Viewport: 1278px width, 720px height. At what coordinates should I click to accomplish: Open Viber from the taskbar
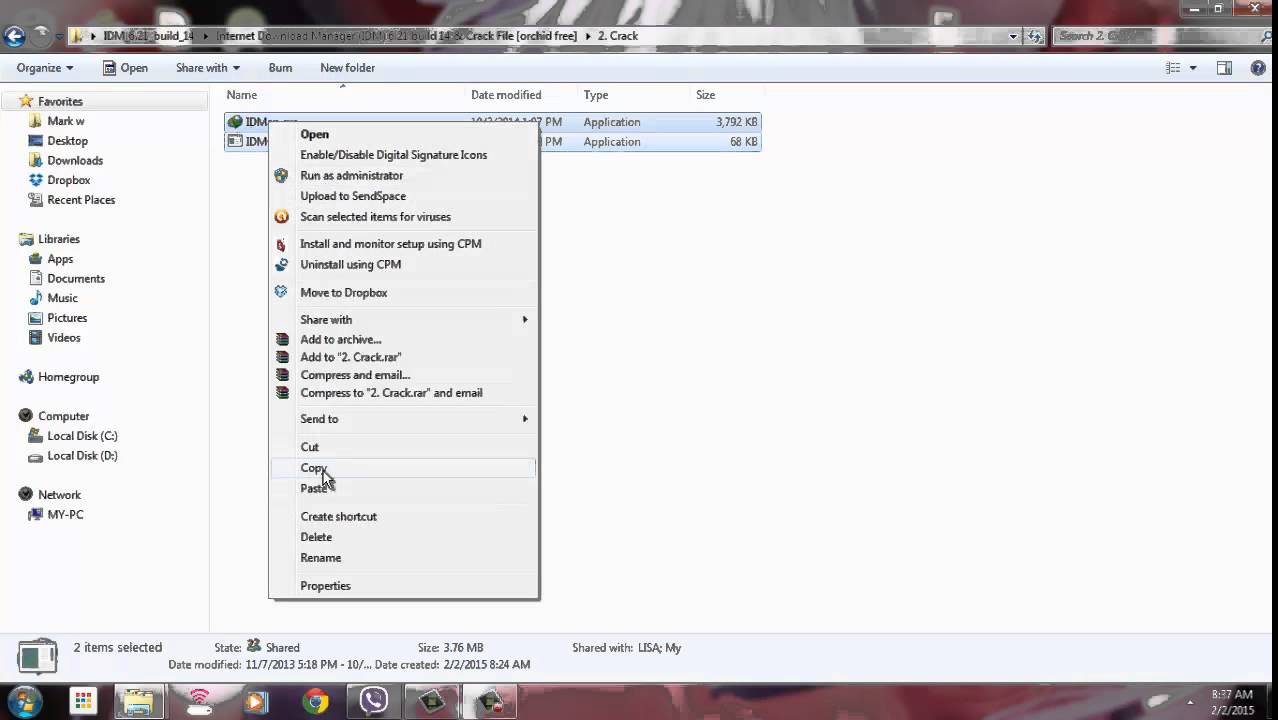374,701
